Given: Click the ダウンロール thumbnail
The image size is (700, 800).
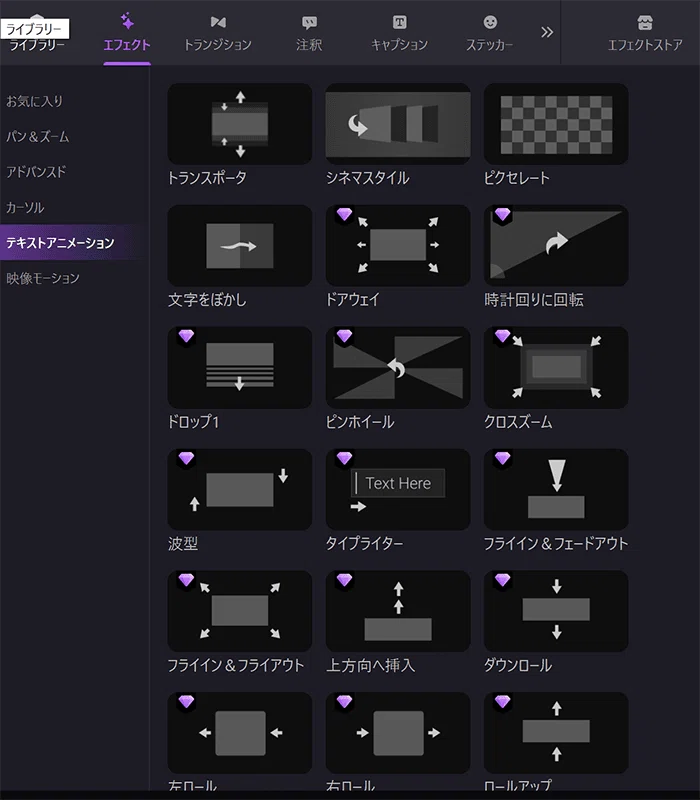Looking at the screenshot, I should pos(556,611).
